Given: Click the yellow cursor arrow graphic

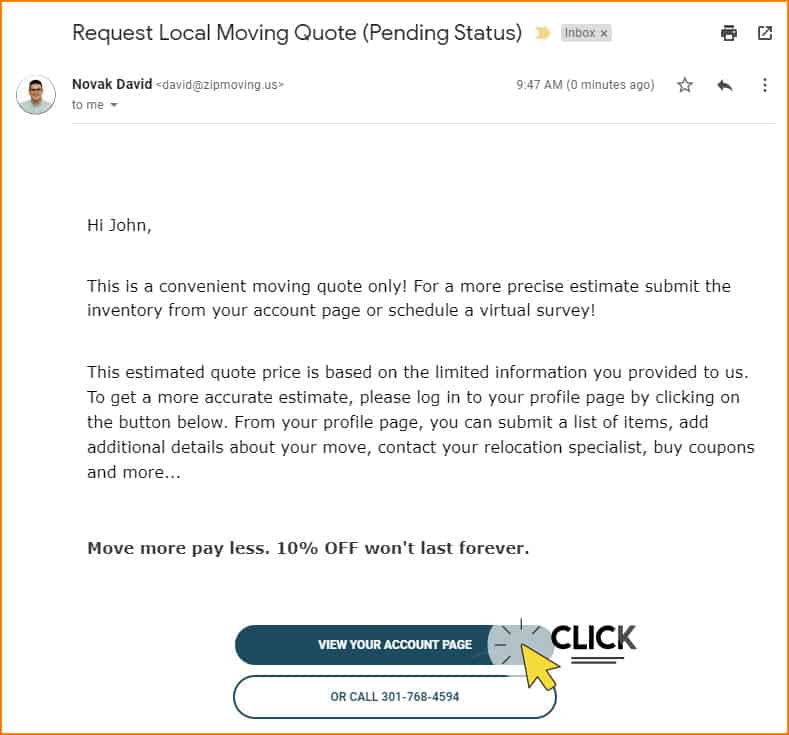Looking at the screenshot, I should coord(538,665).
